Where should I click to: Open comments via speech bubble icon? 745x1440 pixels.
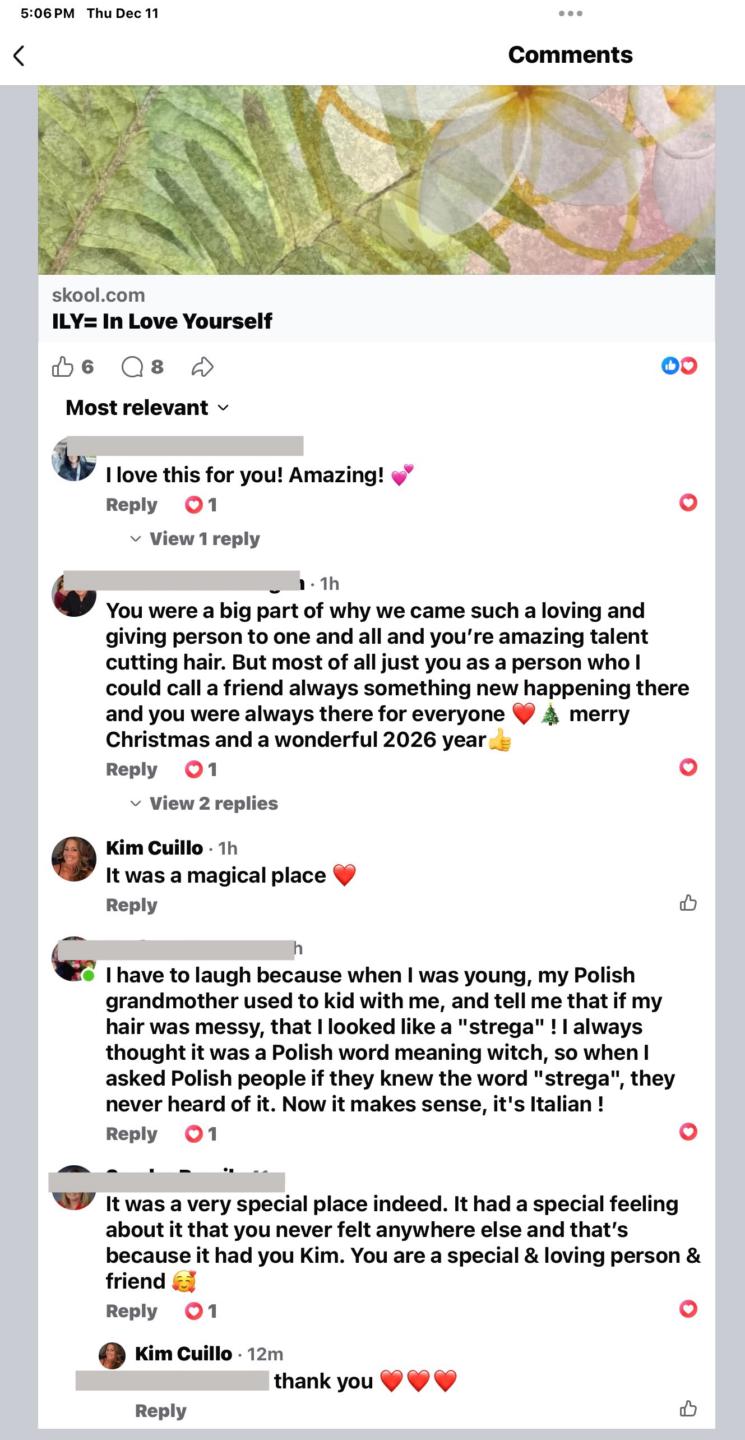(132, 367)
